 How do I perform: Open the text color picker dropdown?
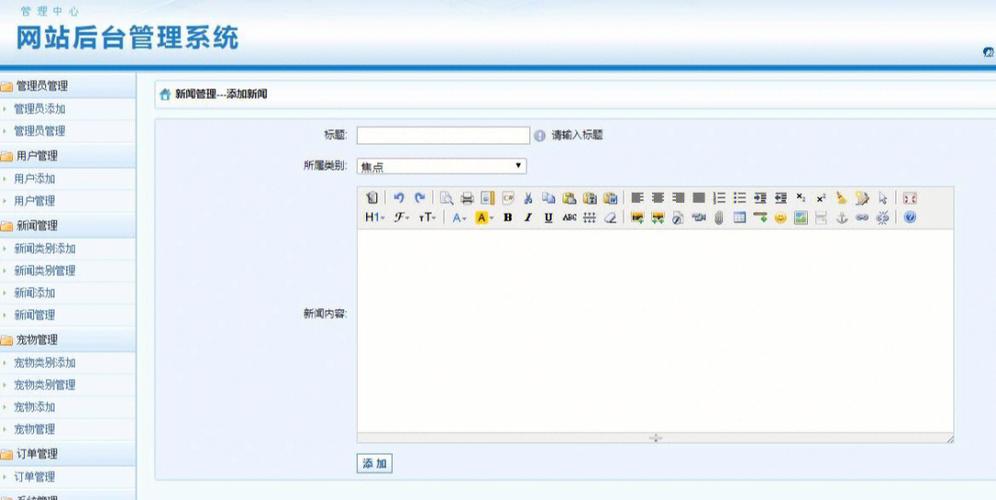459,217
